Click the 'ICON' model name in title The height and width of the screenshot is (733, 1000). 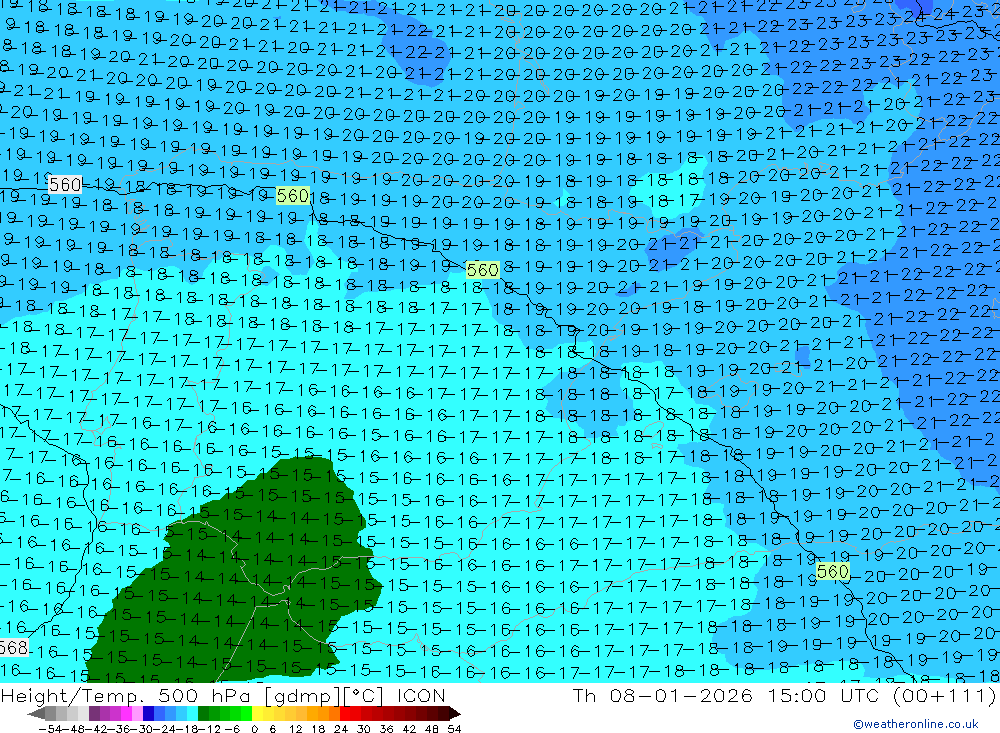(421, 695)
